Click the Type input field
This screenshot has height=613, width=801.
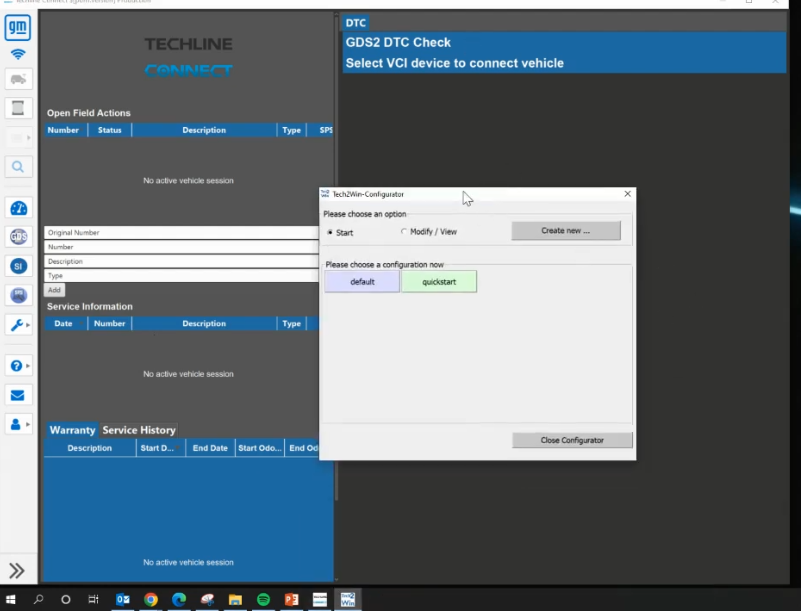coord(181,275)
